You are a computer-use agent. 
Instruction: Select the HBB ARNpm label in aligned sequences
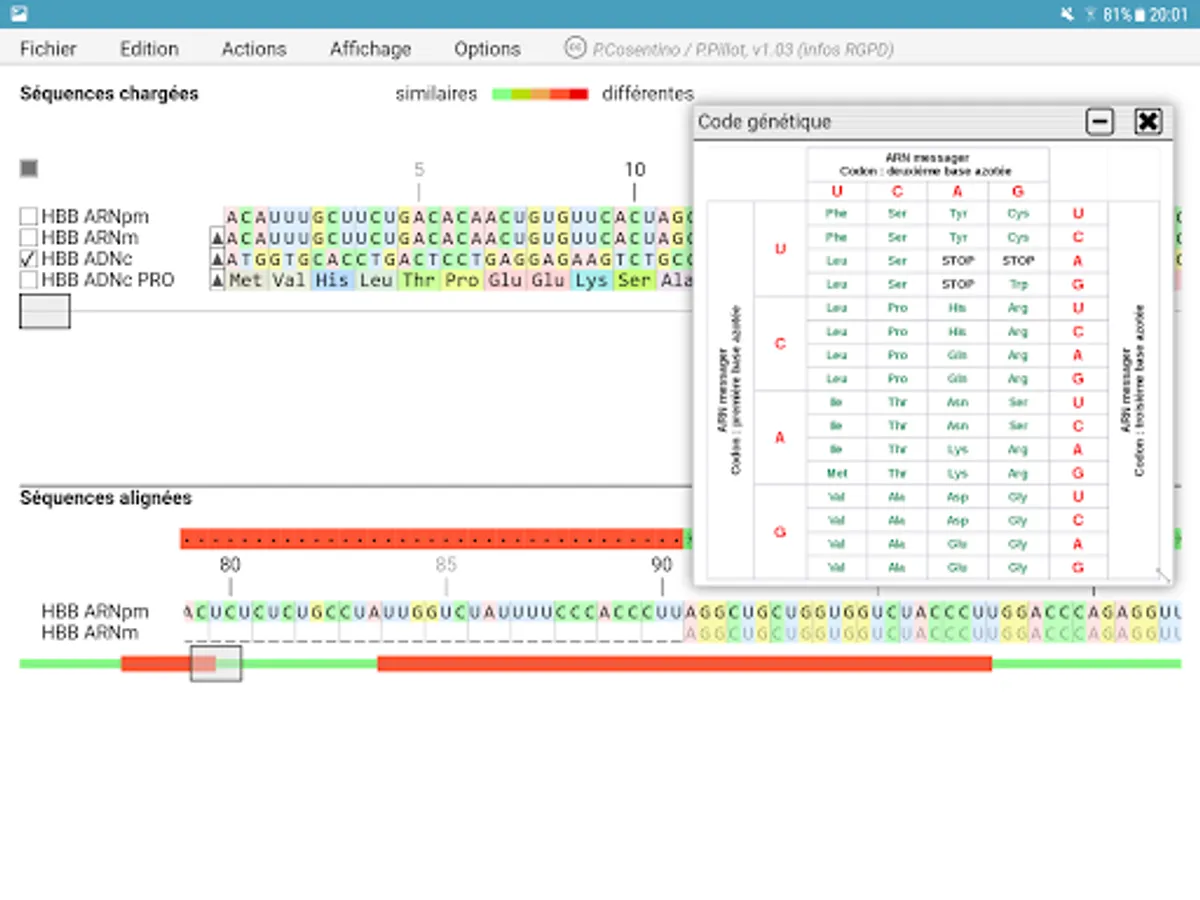(95, 611)
